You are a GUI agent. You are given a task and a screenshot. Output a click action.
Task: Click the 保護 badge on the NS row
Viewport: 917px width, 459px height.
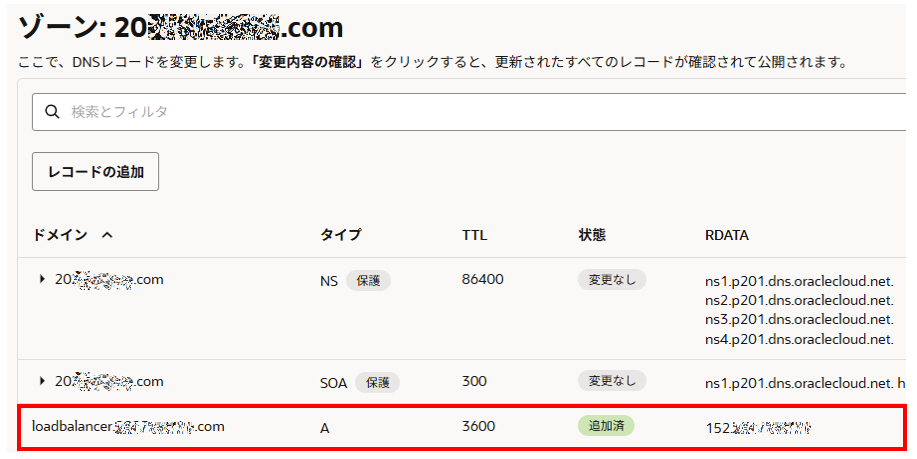[x=368, y=281]
